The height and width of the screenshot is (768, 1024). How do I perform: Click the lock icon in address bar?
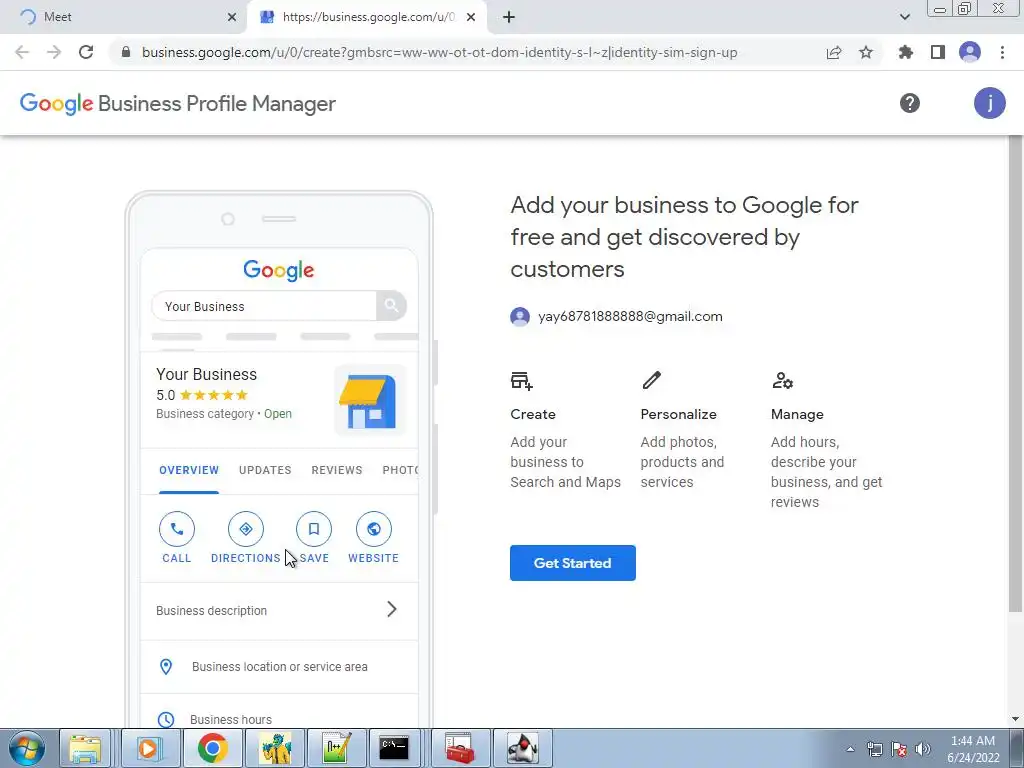126,52
